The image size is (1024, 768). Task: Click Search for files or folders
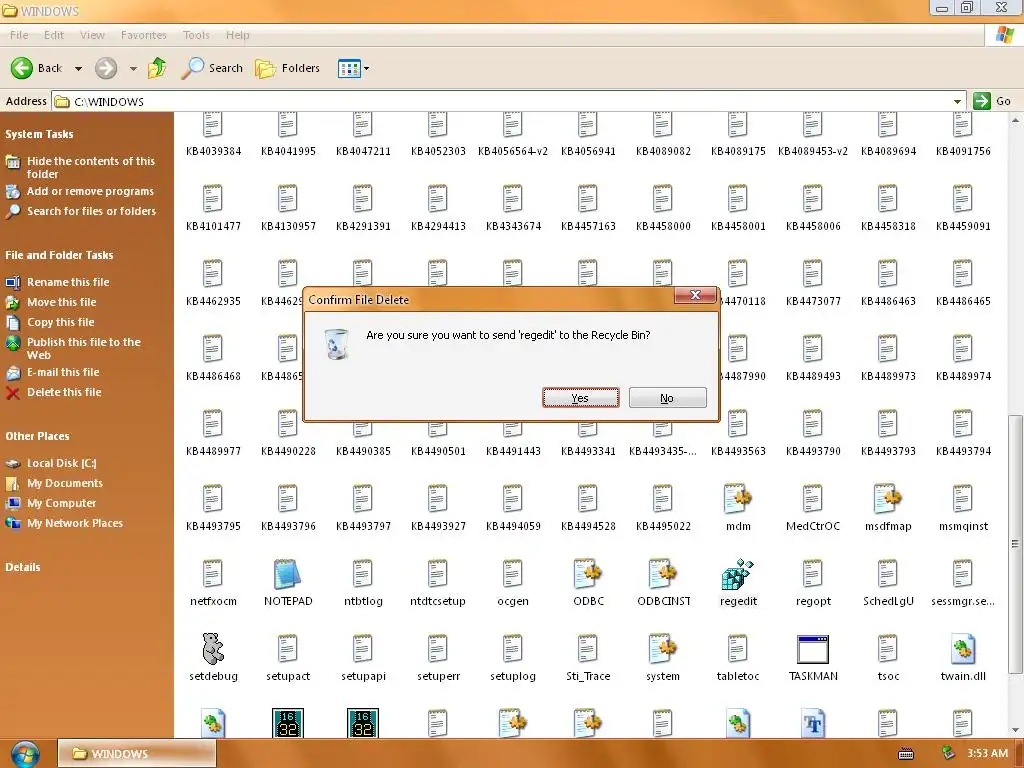pos(91,211)
